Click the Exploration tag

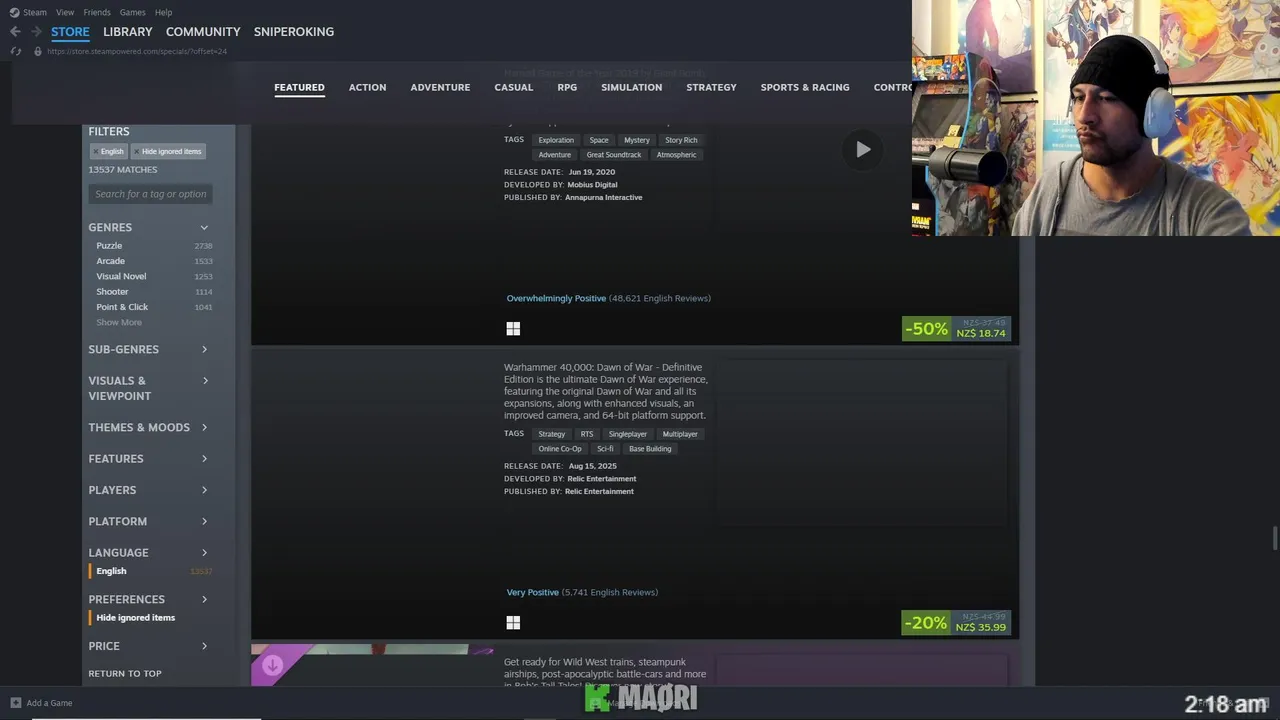pos(556,140)
